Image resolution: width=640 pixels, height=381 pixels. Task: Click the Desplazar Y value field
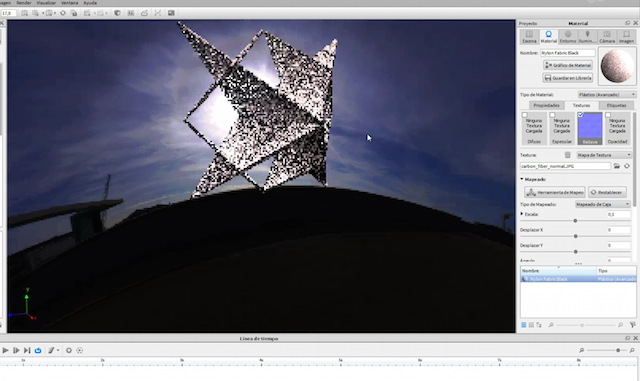[x=618, y=245]
